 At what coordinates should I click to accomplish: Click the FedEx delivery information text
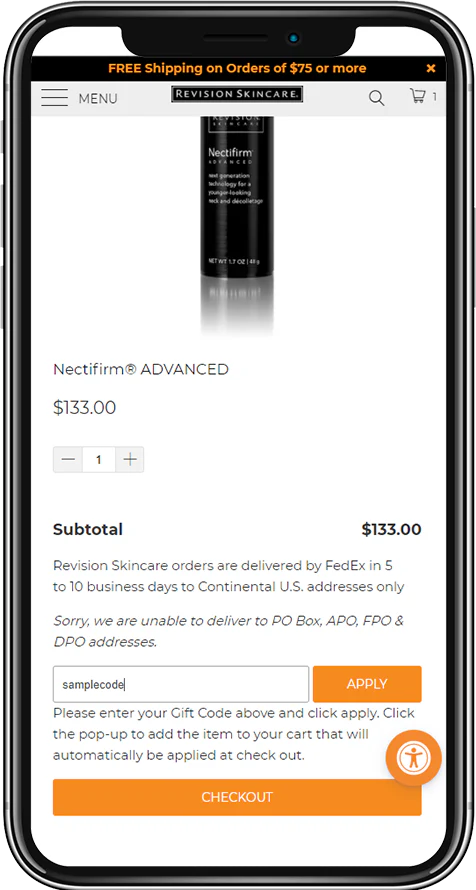pos(229,576)
